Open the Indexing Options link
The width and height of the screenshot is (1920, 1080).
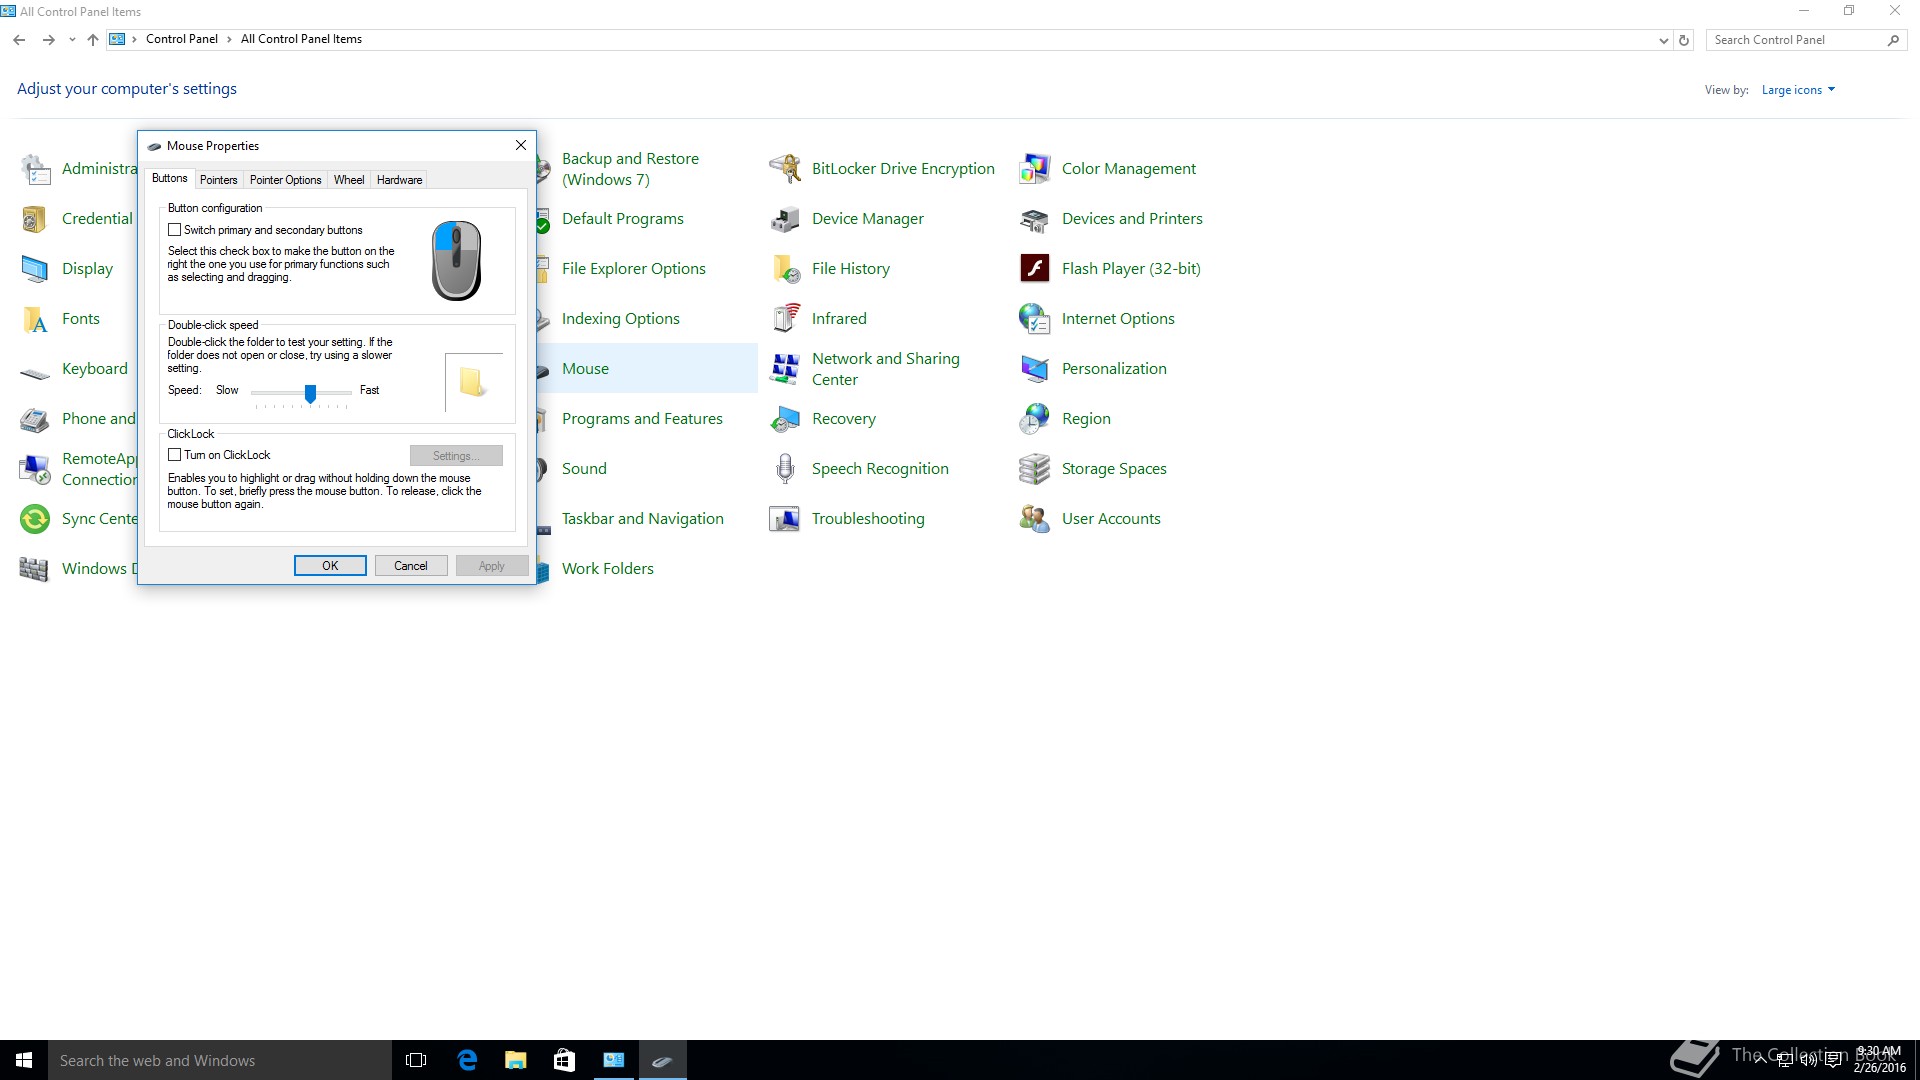(621, 319)
